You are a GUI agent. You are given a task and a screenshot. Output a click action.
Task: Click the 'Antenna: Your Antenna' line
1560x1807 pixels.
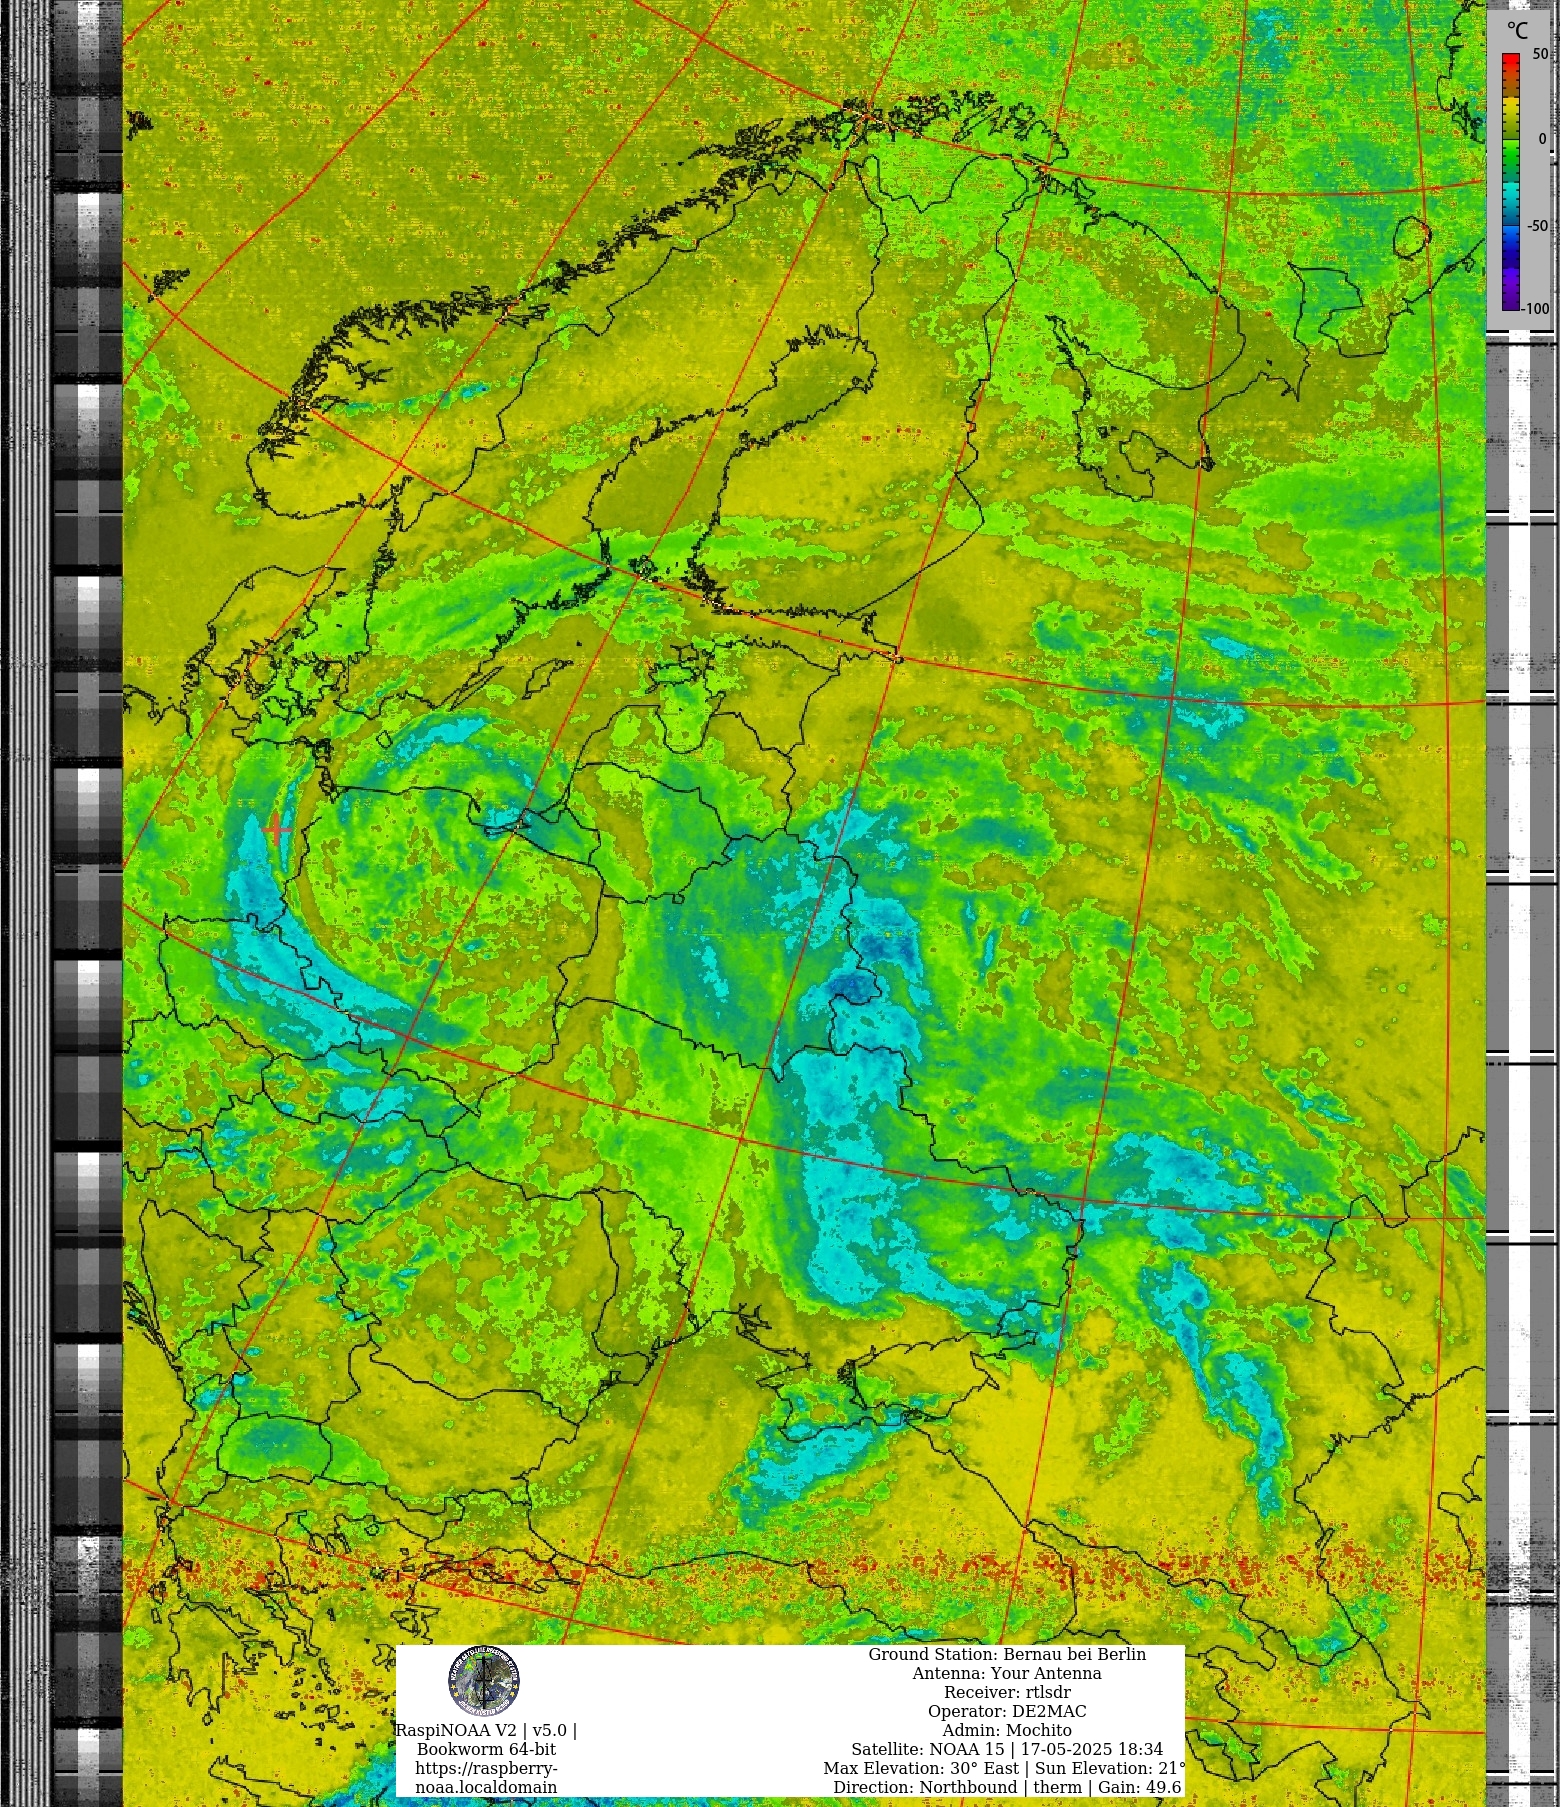click(1007, 1673)
